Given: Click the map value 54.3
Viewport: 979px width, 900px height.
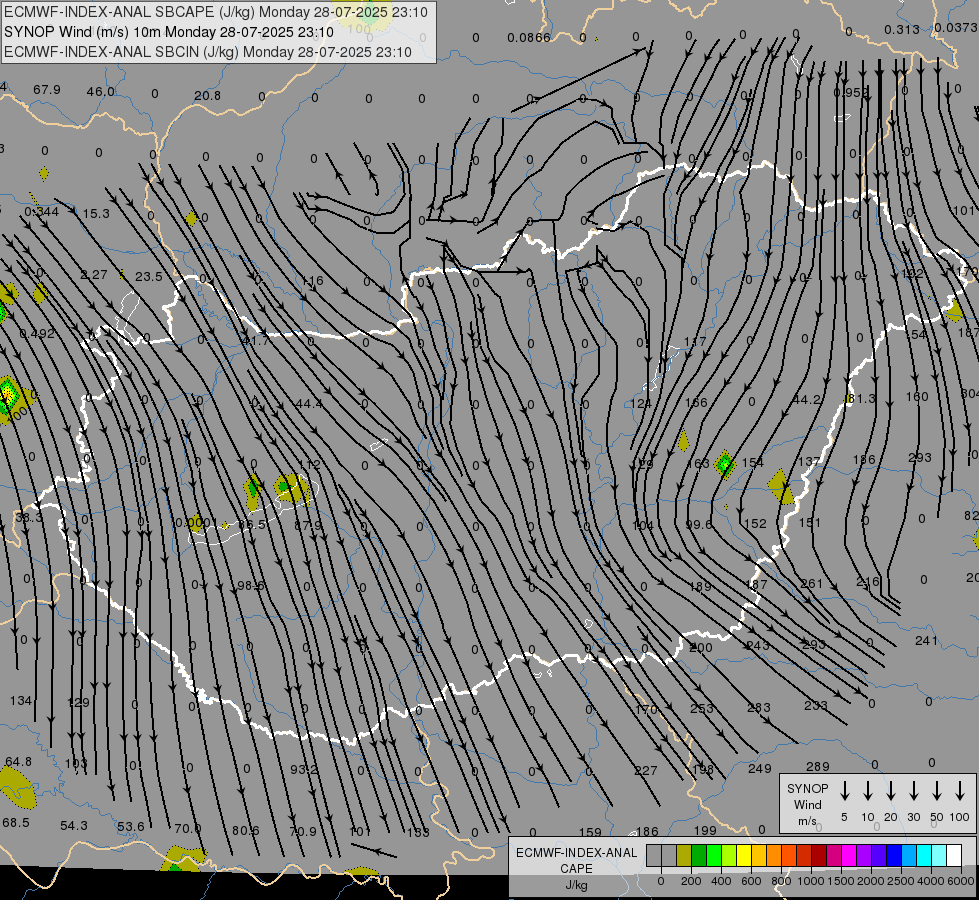Looking at the screenshot, I should tap(74, 826).
